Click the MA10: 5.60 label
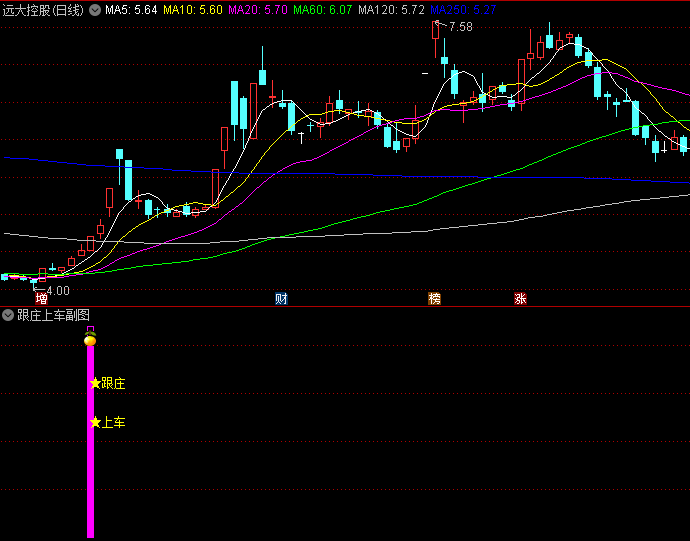Image resolution: width=690 pixels, height=541 pixels. 193,10
